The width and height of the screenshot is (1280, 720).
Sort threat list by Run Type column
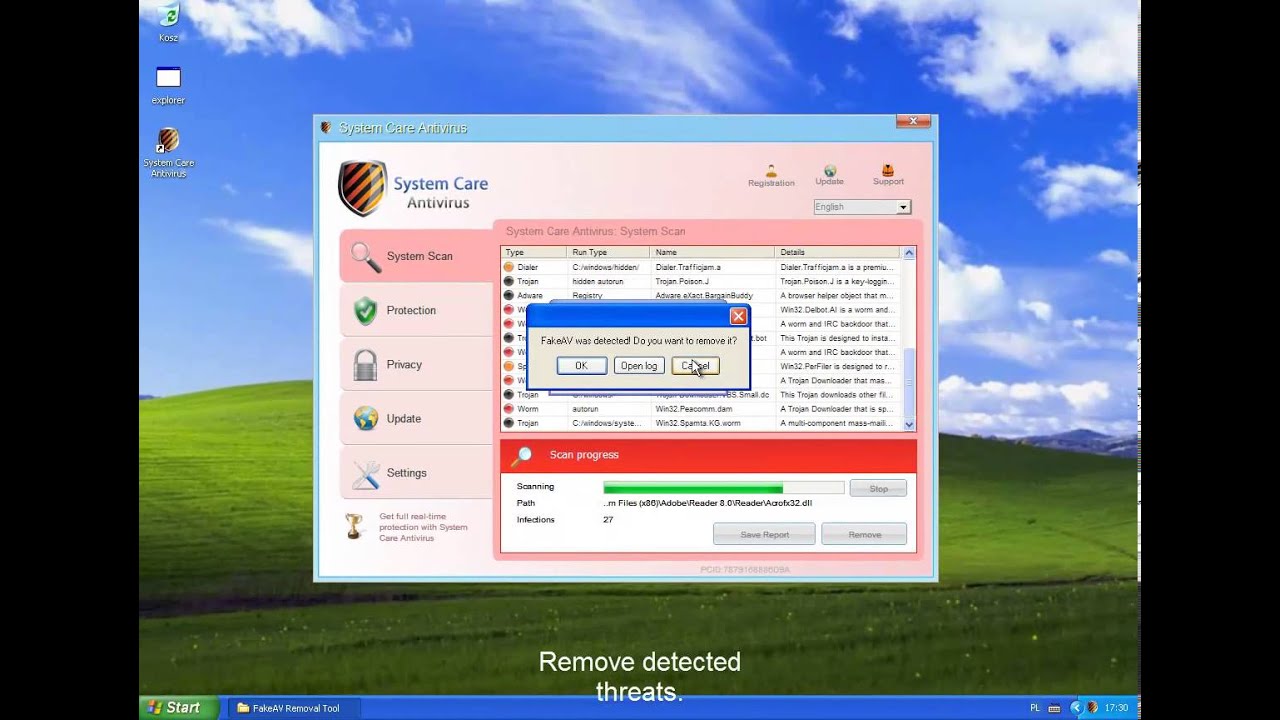coord(608,252)
